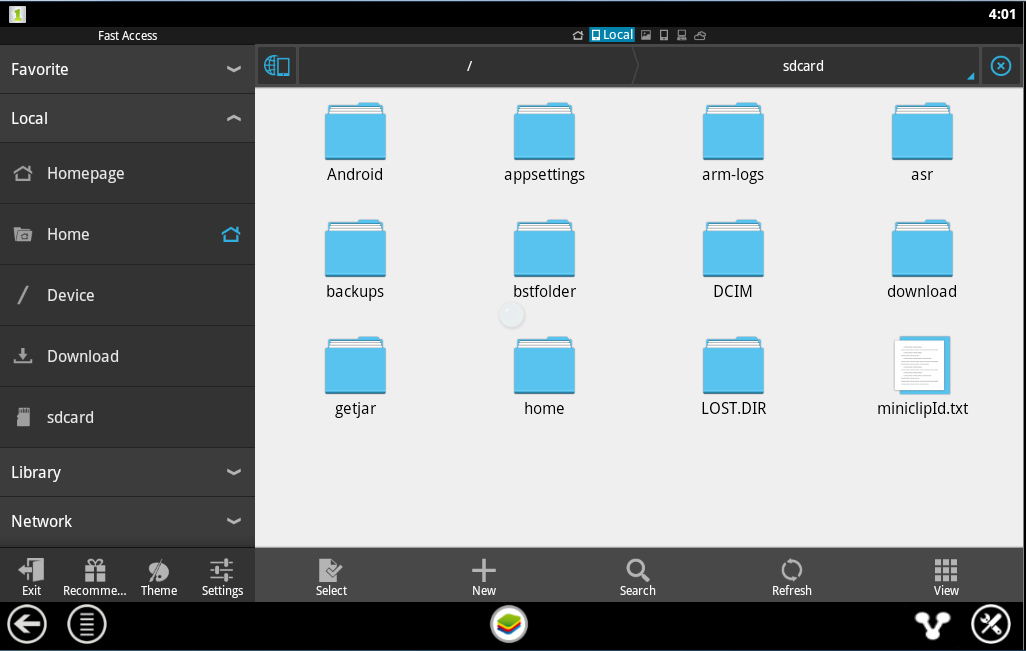Tap the share branch icon at bottom

click(932, 625)
